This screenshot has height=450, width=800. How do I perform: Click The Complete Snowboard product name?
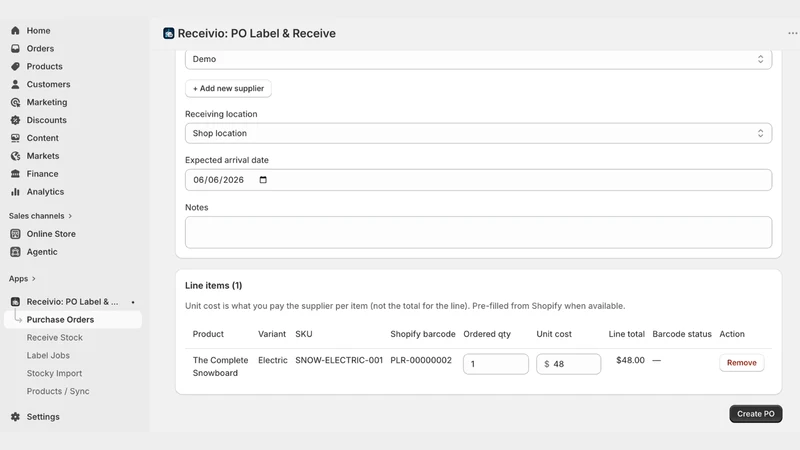pos(220,366)
